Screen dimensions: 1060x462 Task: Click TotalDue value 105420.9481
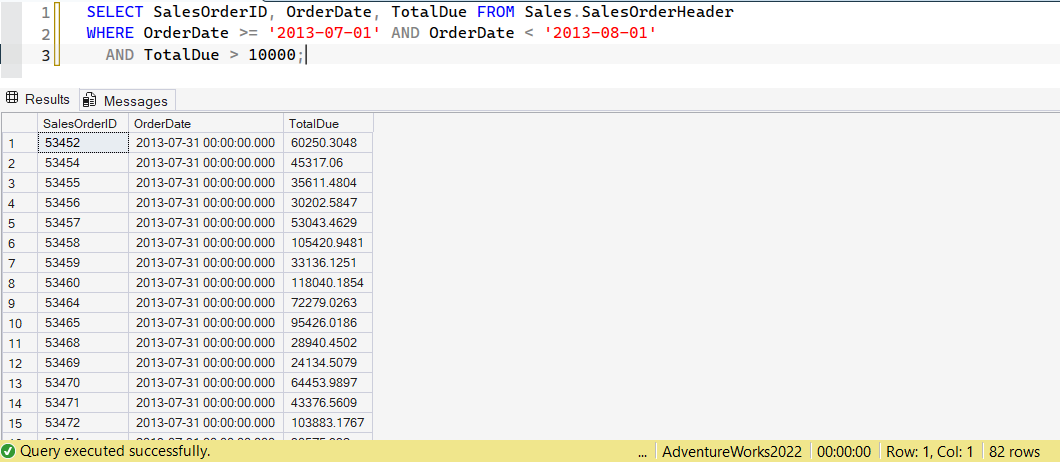329,243
